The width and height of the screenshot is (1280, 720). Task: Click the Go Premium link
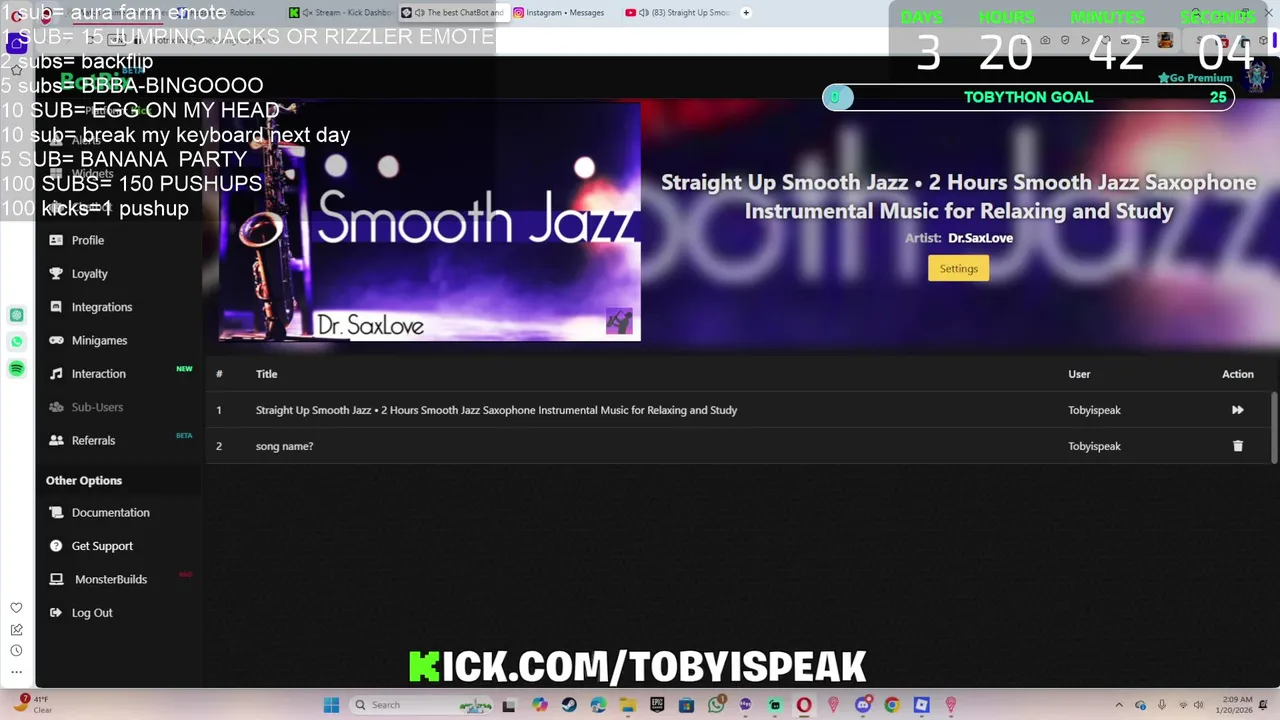[1195, 78]
